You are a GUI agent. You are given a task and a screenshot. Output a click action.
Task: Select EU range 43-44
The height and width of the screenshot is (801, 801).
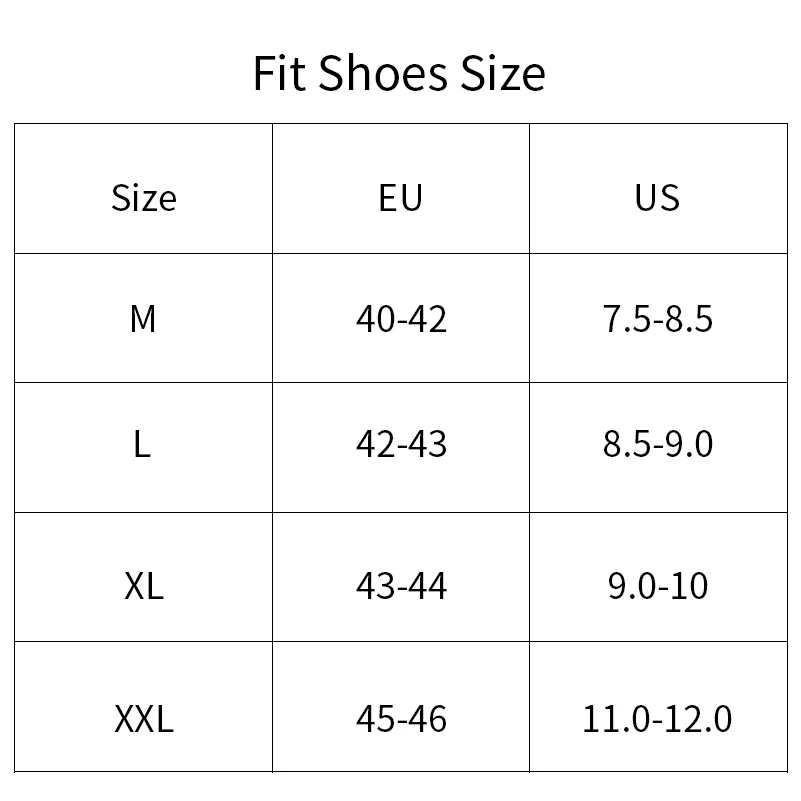point(401,585)
